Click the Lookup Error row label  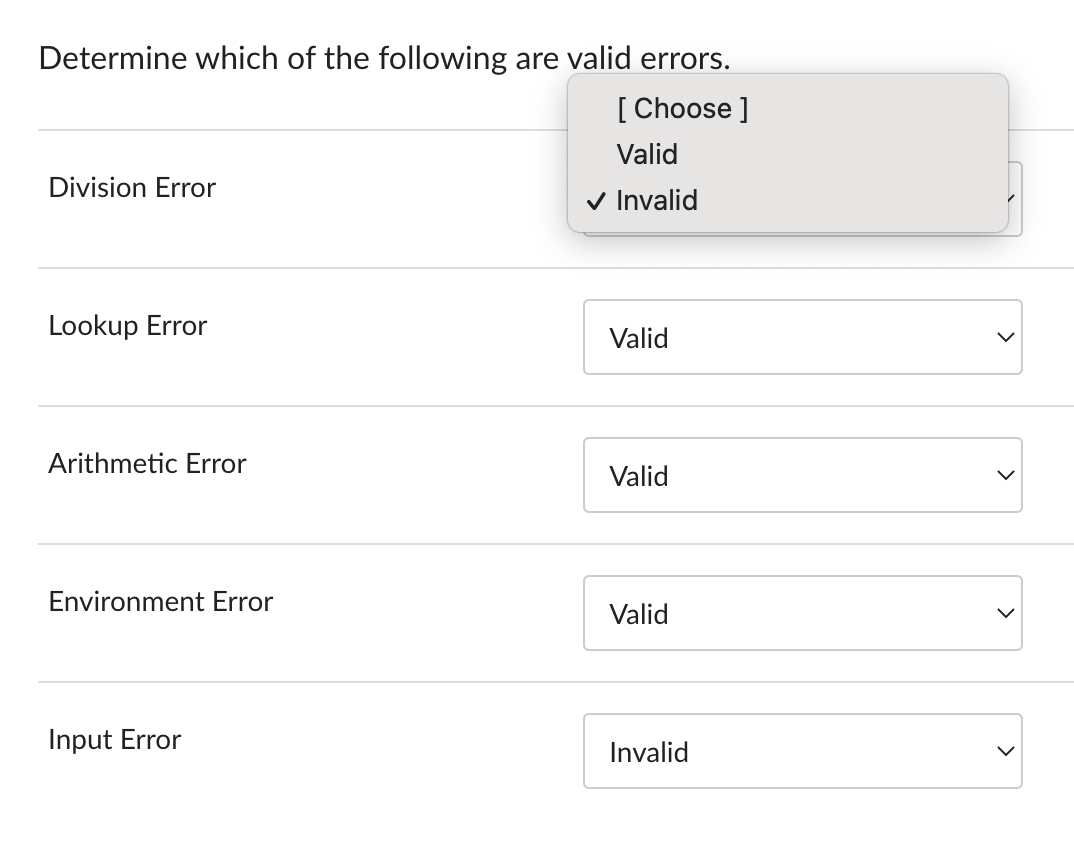tap(127, 325)
